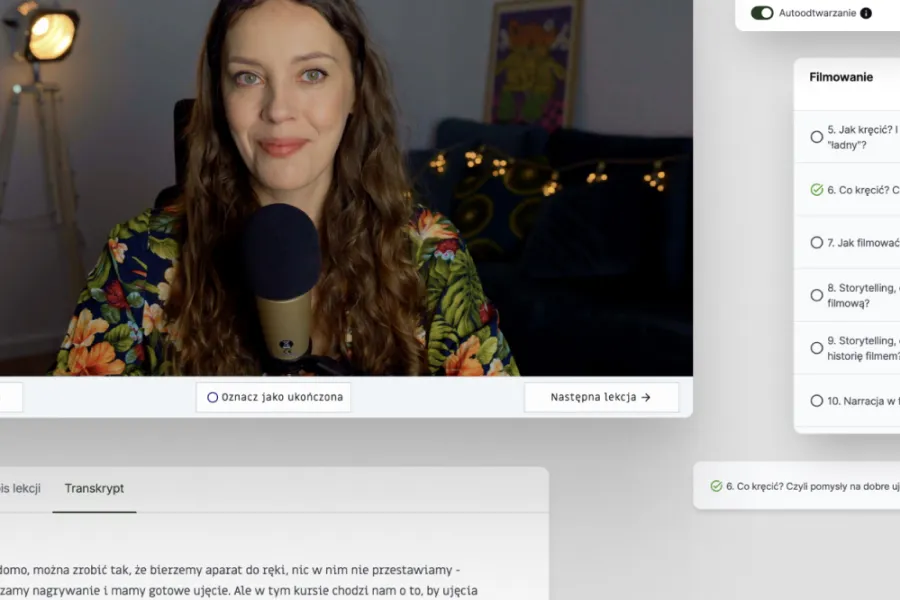Click the circle icon beside lesson 10 Narracja
The height and width of the screenshot is (600, 900).
coord(817,401)
